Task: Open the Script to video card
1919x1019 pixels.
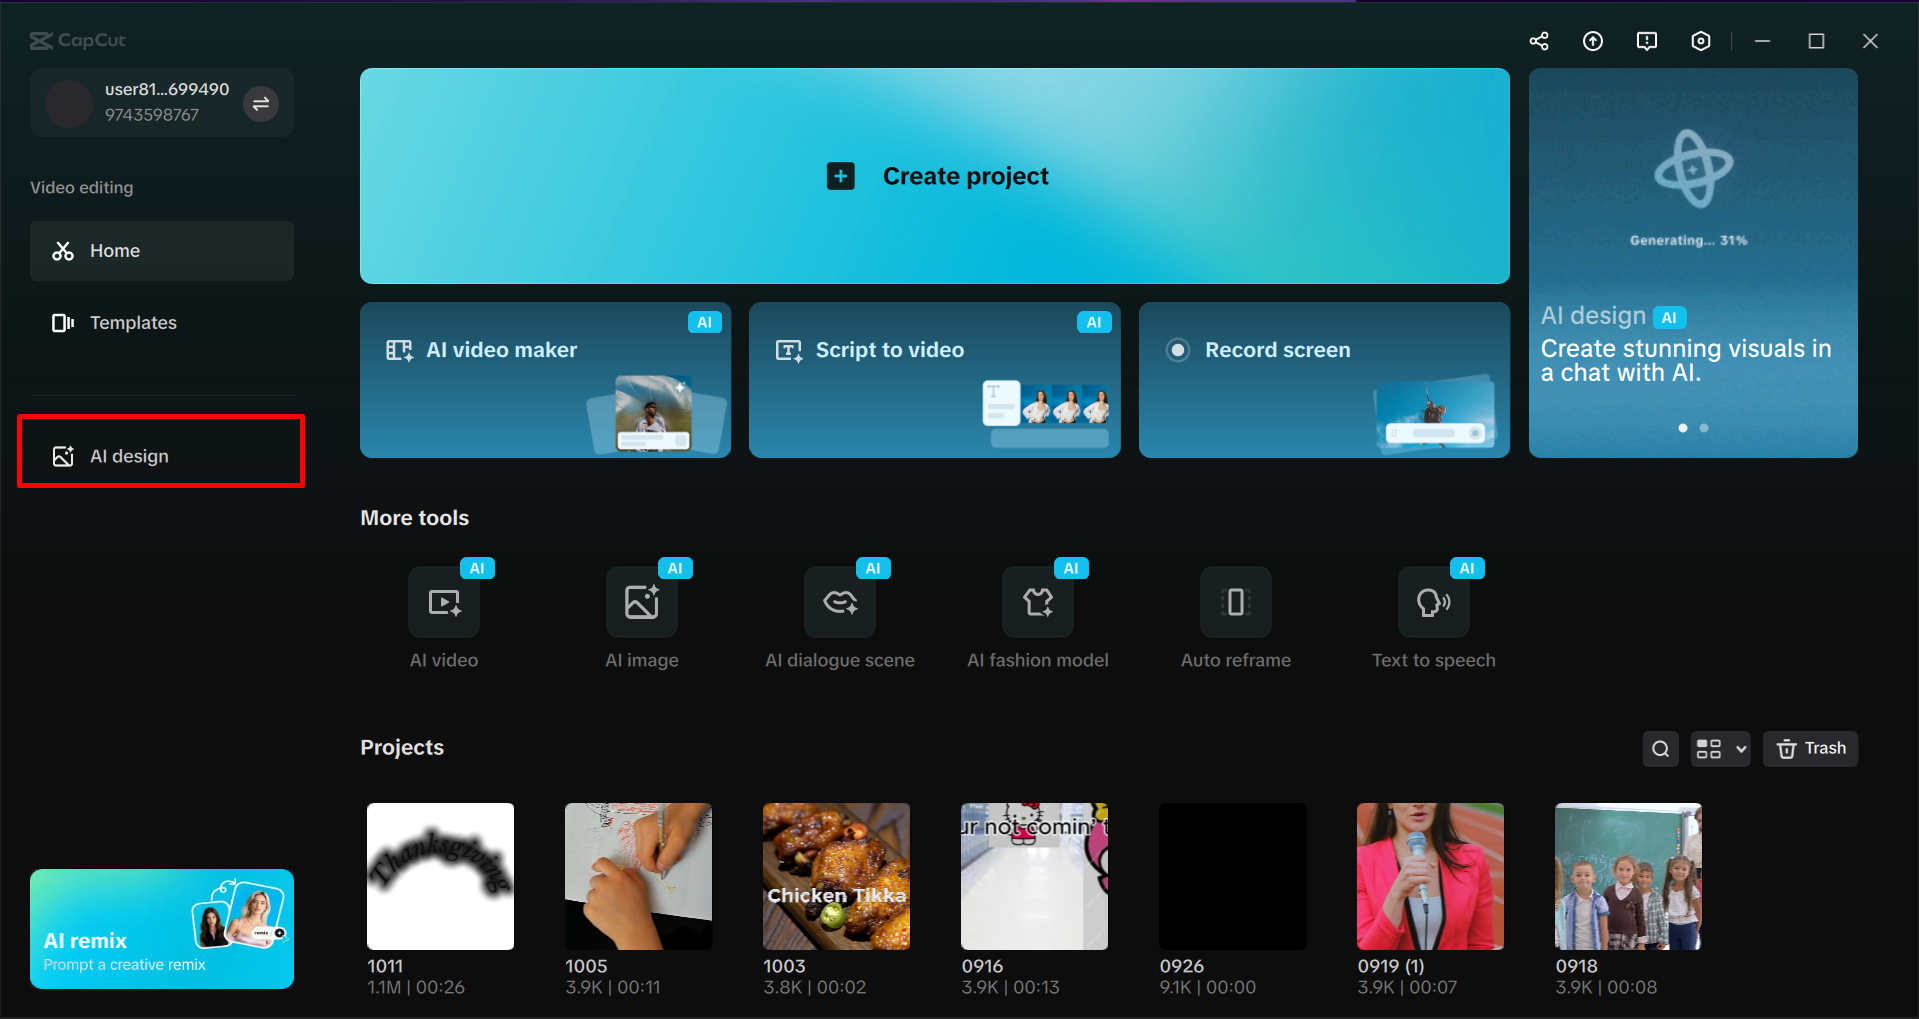Action: [x=934, y=380]
